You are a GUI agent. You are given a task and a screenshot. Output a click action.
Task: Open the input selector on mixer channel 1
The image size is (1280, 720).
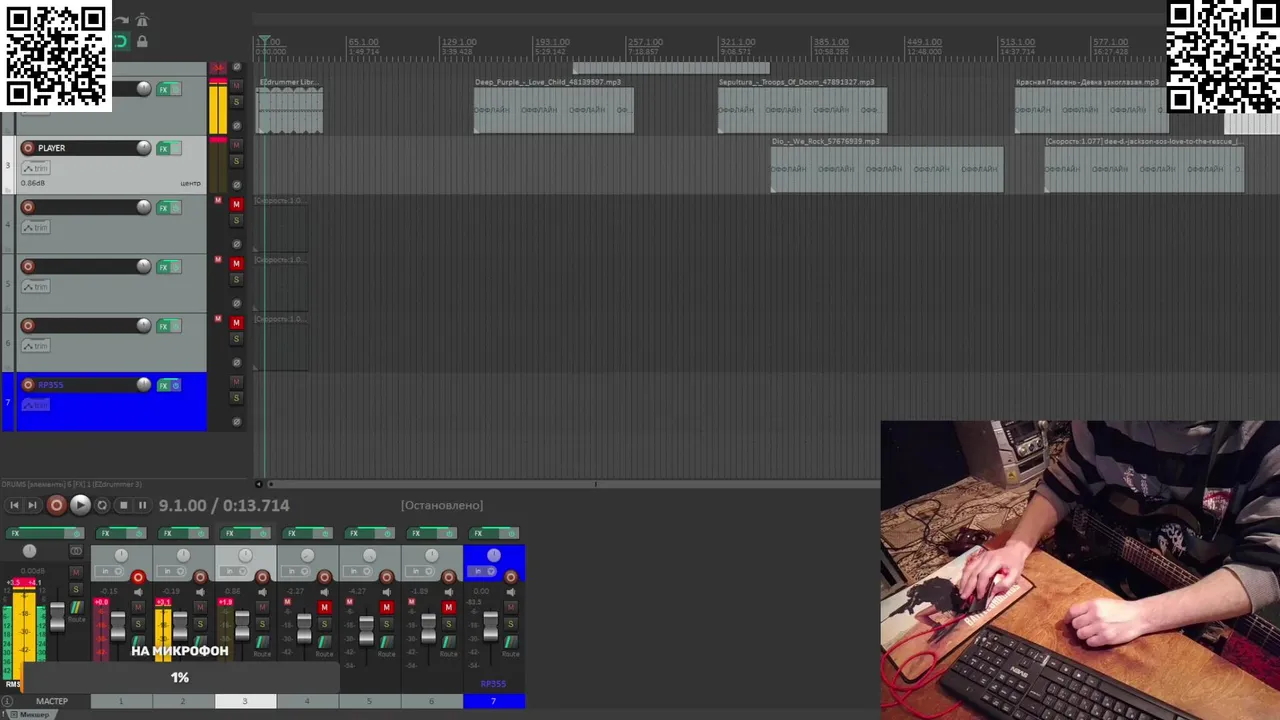pyautogui.click(x=110, y=571)
